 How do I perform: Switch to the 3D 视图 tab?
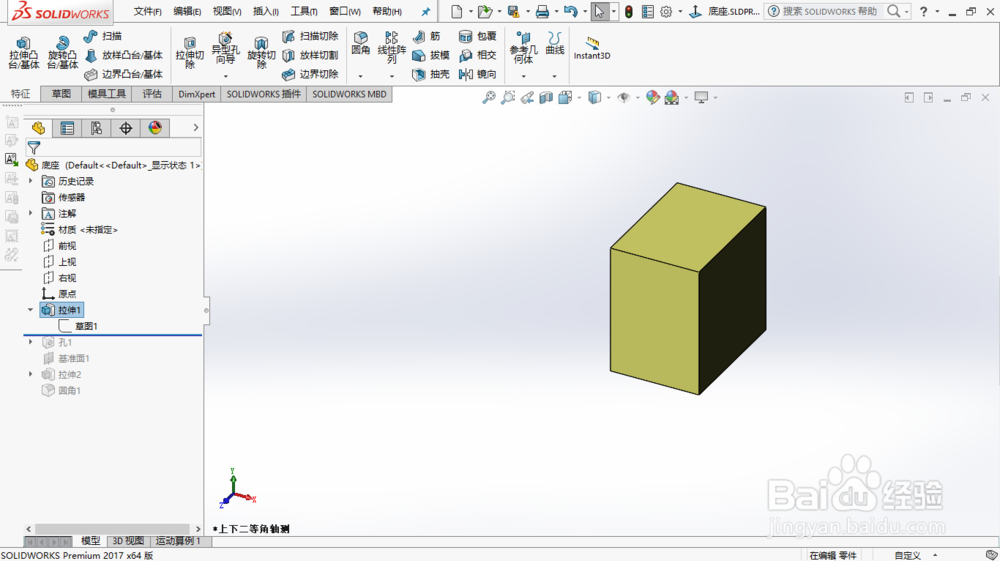click(128, 541)
